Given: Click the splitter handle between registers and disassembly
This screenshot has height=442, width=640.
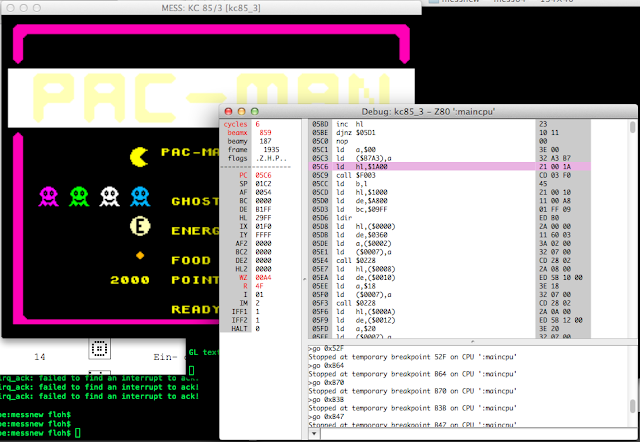Looking at the screenshot, I should 304,280.
